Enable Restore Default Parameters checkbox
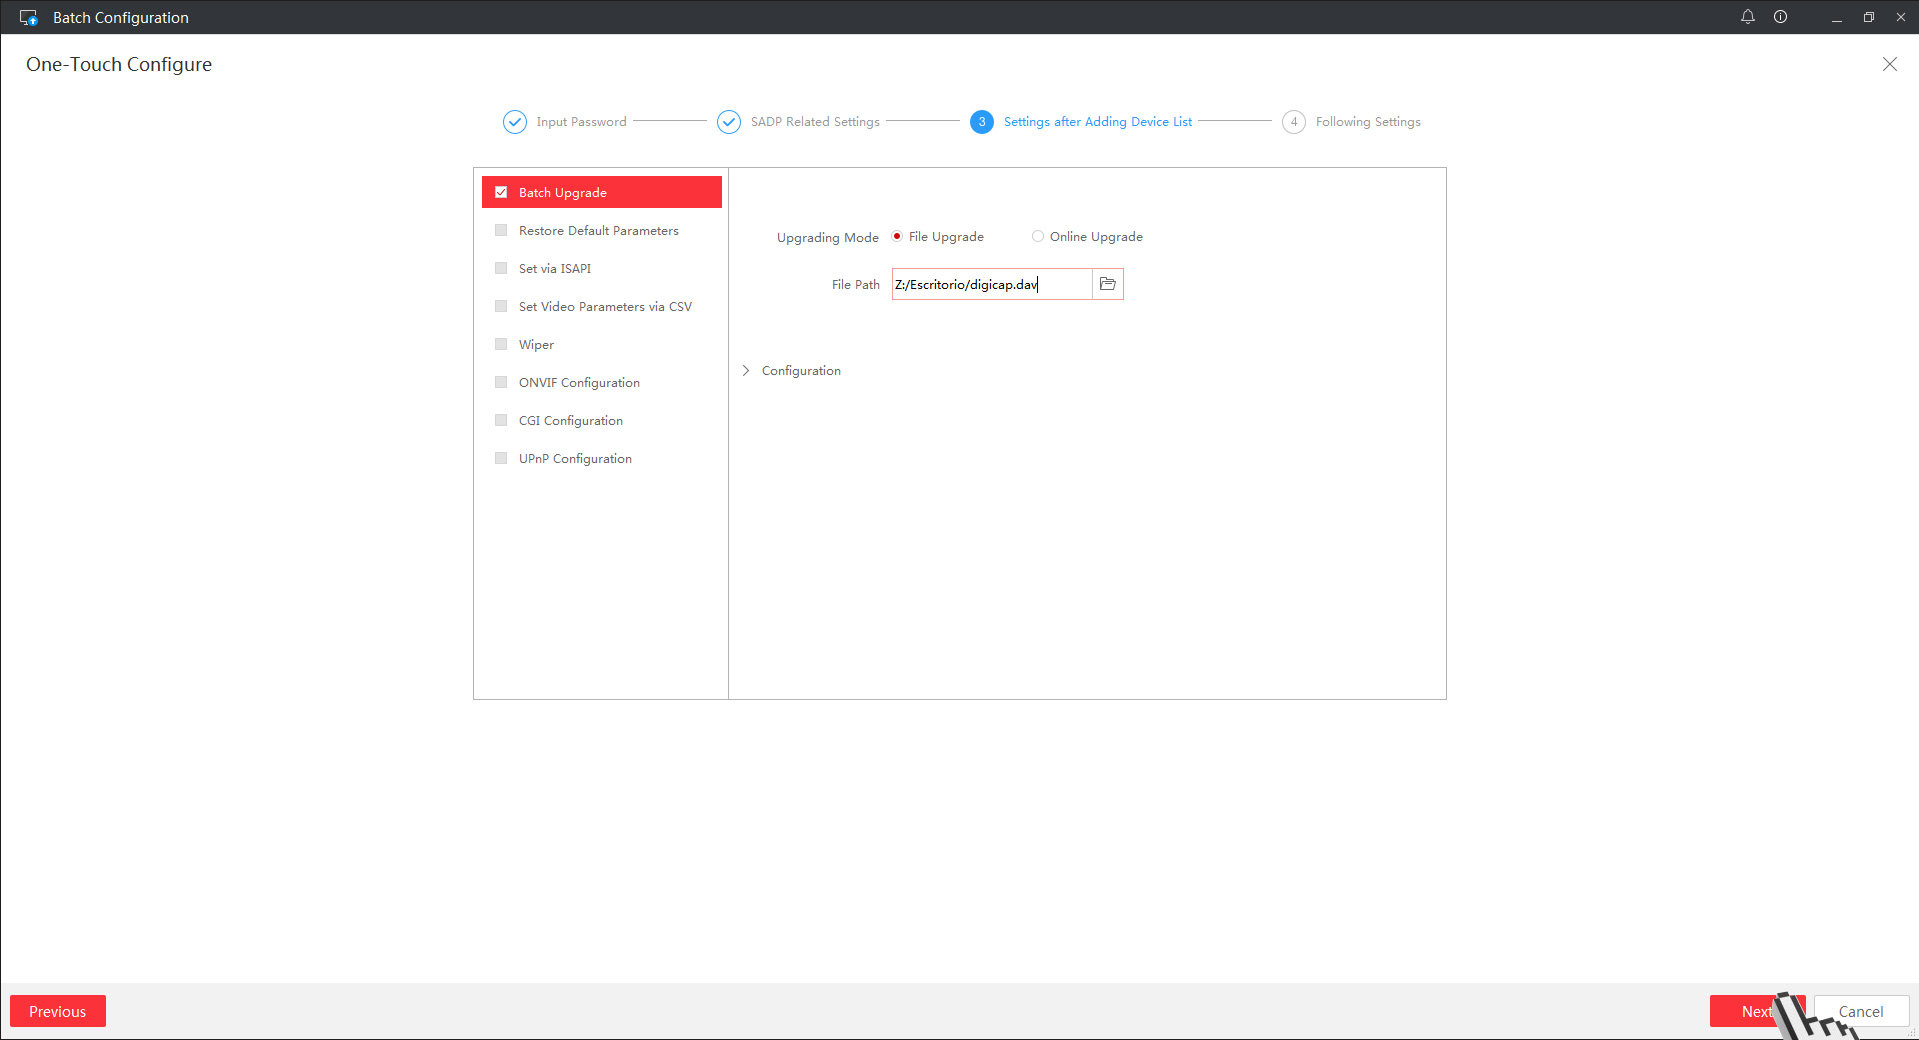Screen dimensions: 1919x1040 (501, 230)
